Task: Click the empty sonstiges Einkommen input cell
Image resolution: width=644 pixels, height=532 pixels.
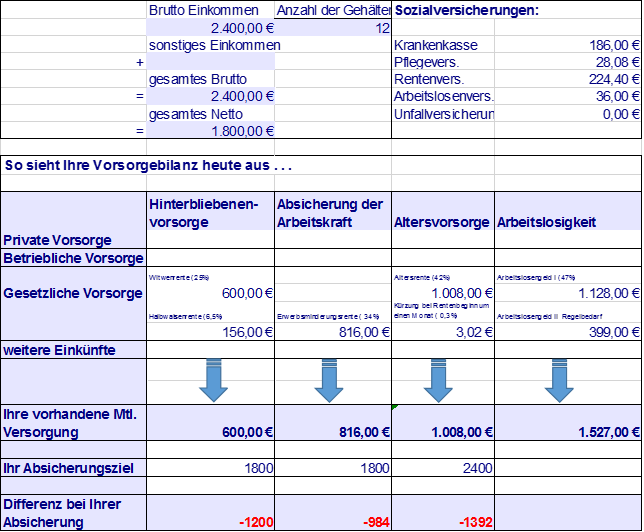Action: (210, 62)
